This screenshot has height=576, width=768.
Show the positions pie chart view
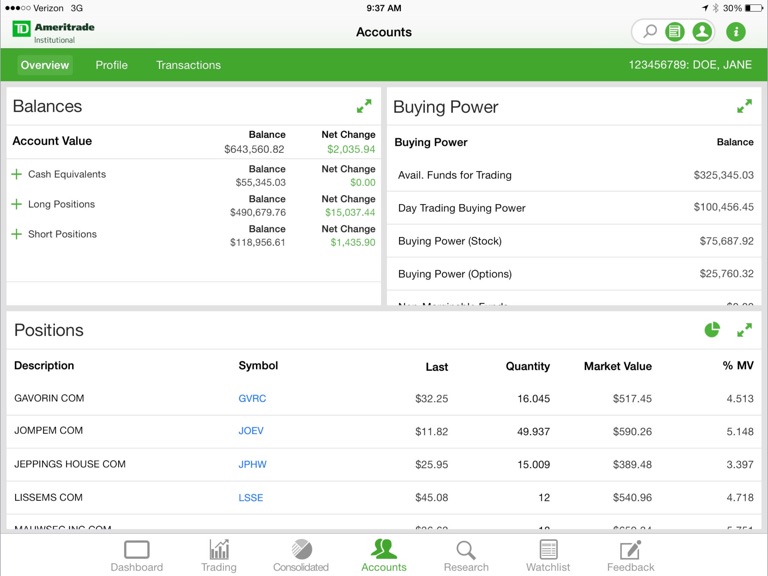coord(712,330)
